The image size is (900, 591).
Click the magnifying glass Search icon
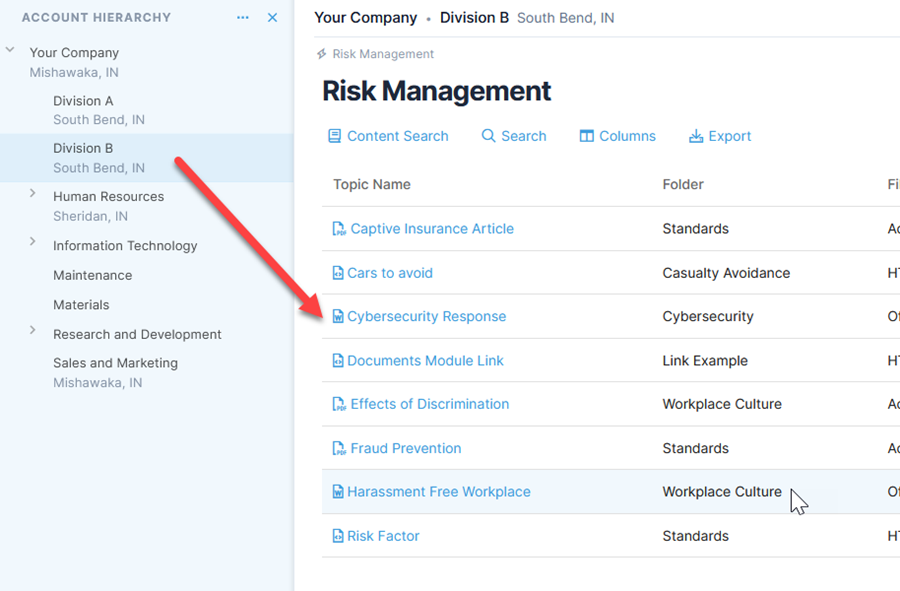pos(487,135)
